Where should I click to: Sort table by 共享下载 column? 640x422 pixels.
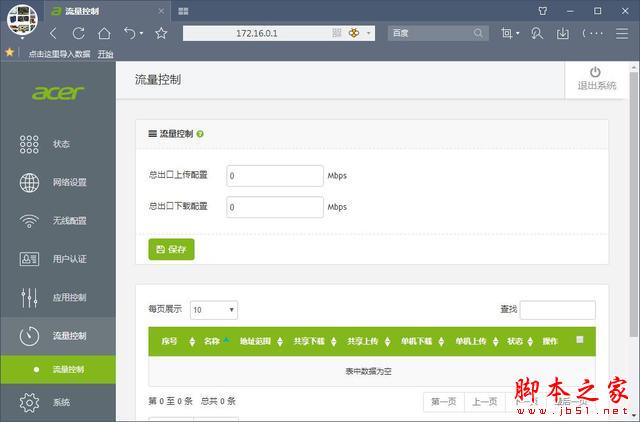pyautogui.click(x=333, y=341)
